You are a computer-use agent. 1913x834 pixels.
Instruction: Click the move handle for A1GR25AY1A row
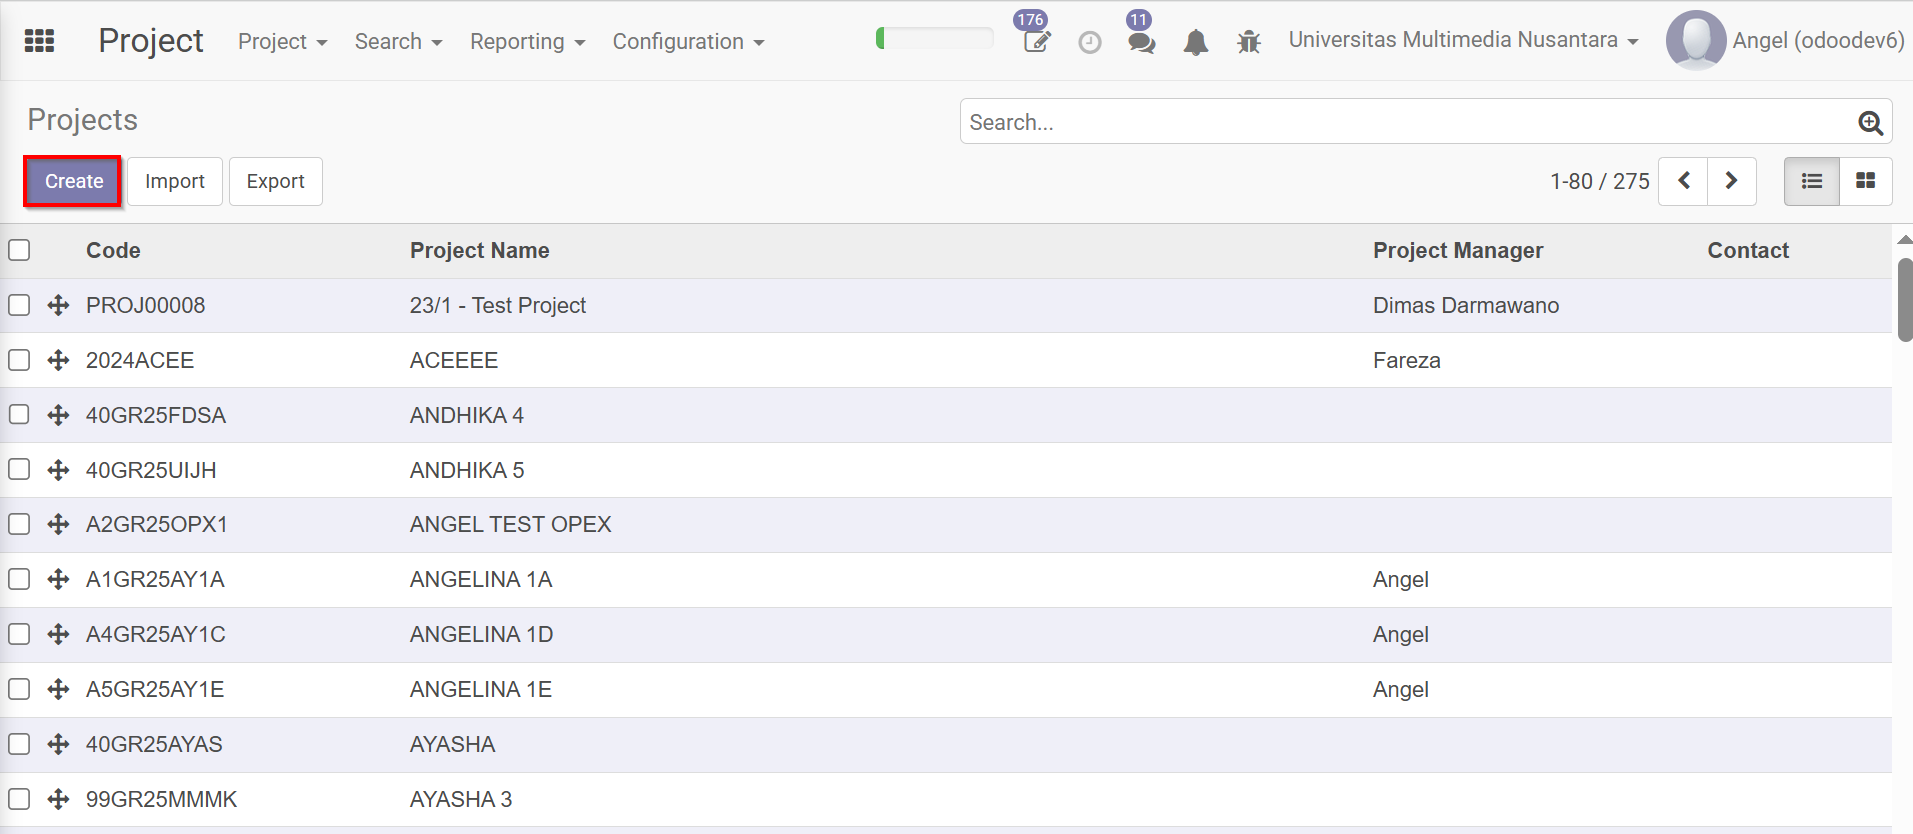coord(58,579)
